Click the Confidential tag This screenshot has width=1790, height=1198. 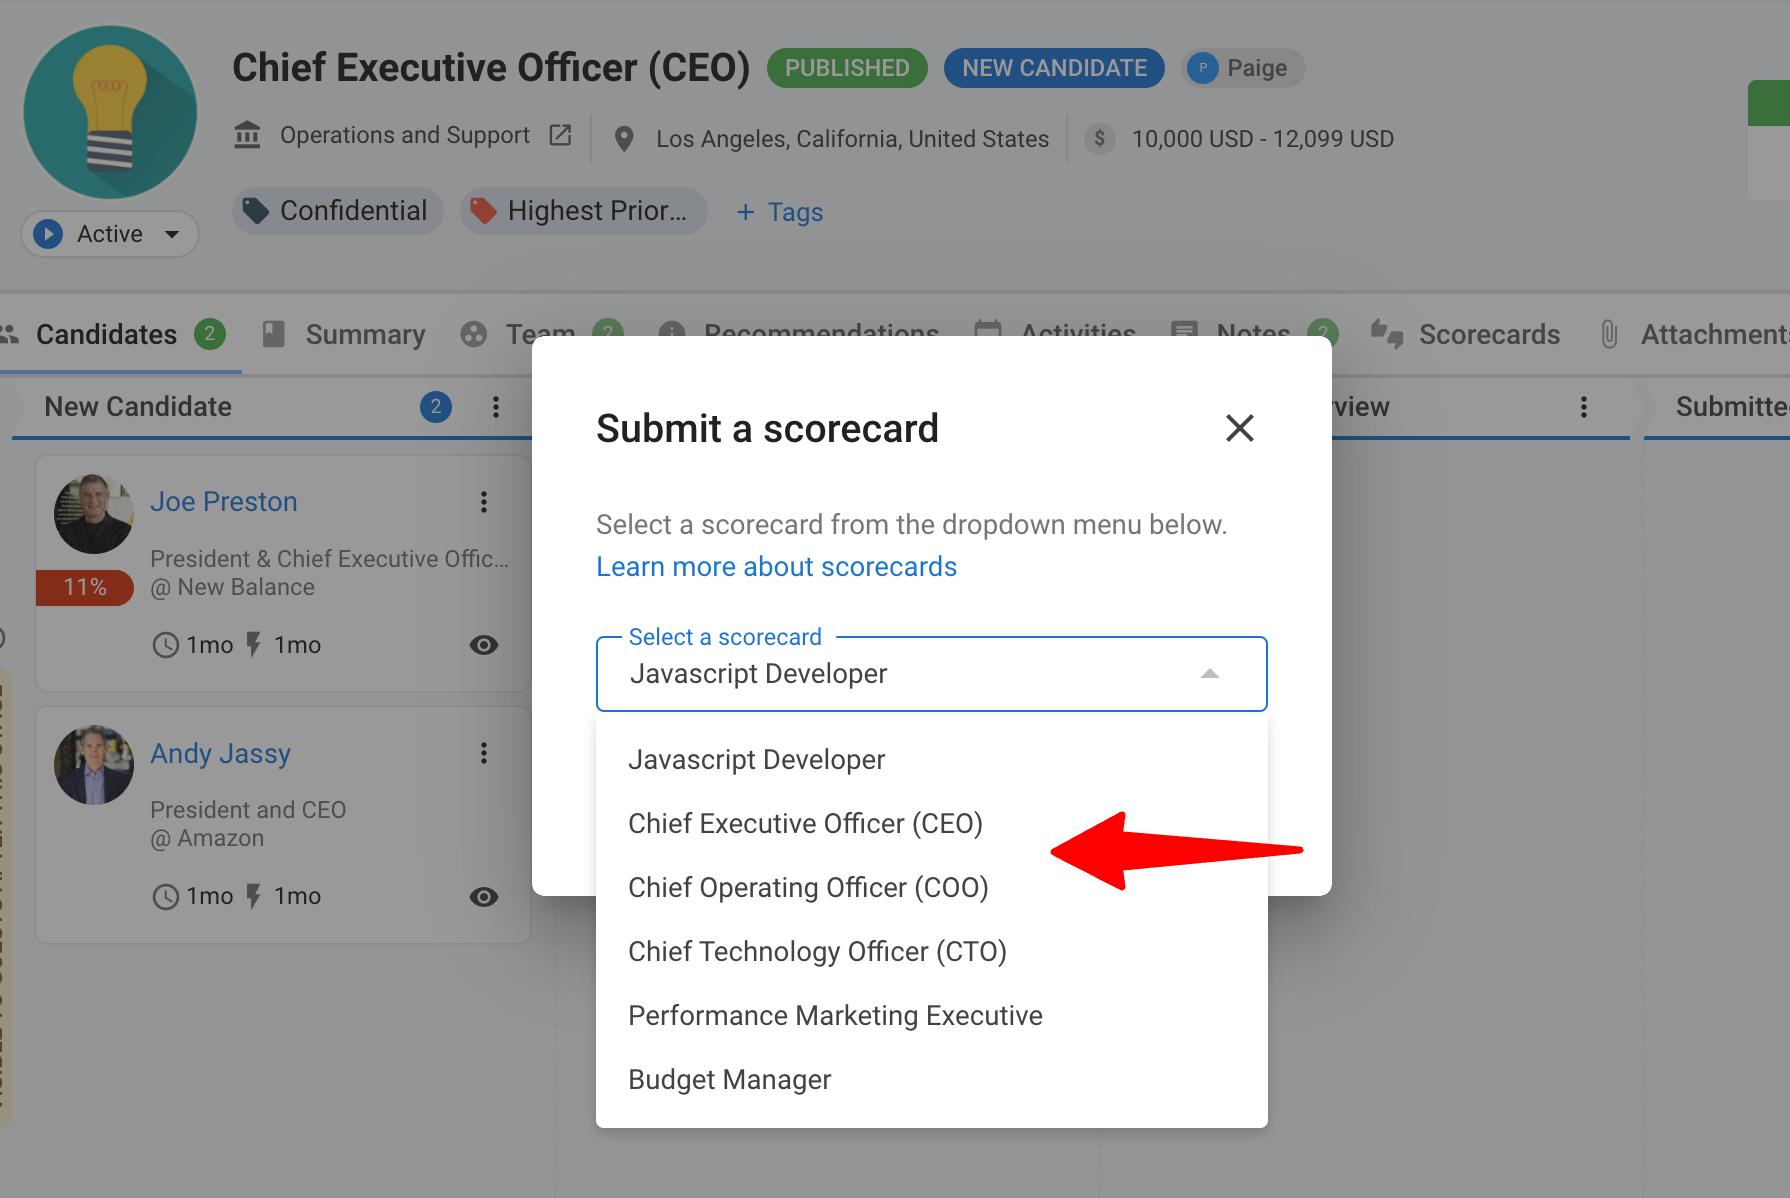pyautogui.click(x=337, y=211)
